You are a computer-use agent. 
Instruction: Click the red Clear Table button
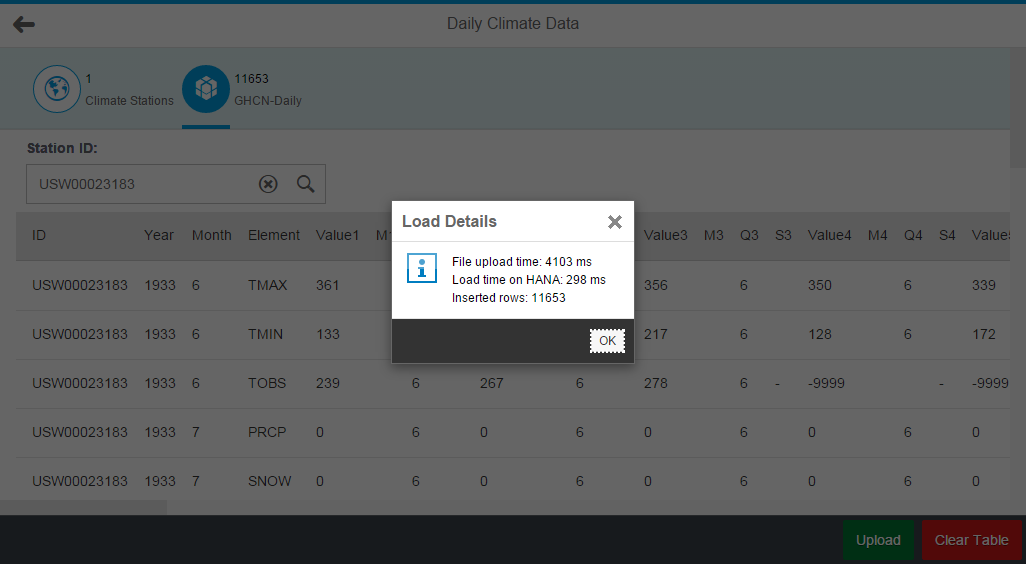972,540
